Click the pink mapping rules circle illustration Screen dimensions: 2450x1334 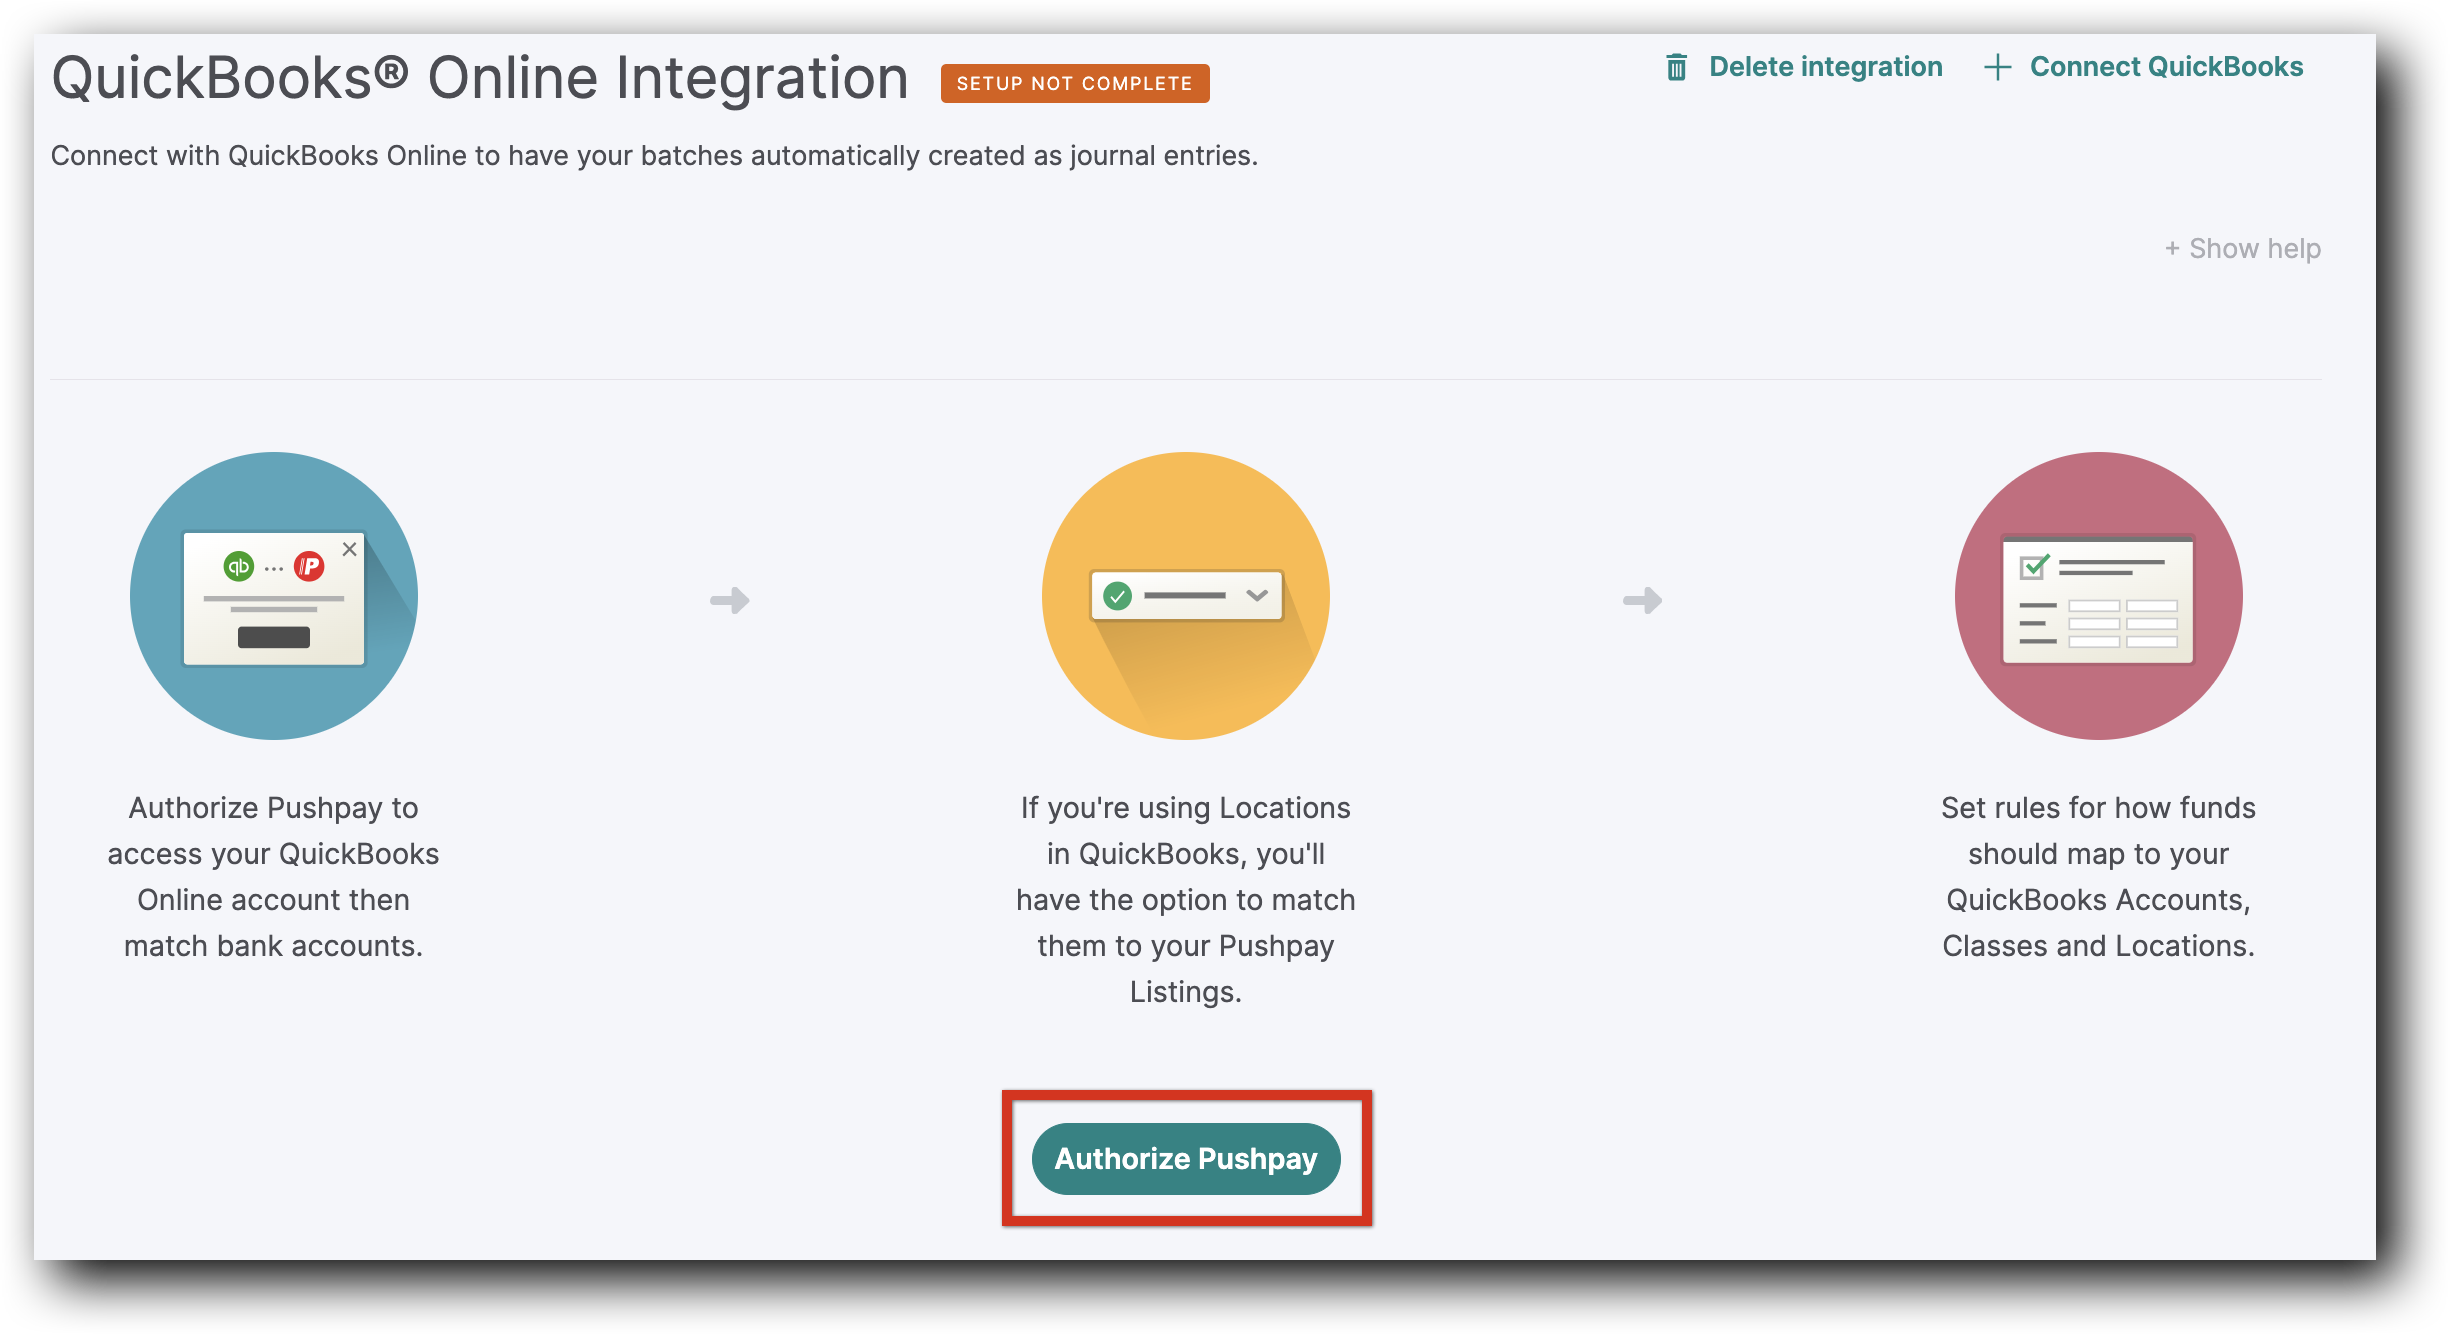click(x=2098, y=596)
